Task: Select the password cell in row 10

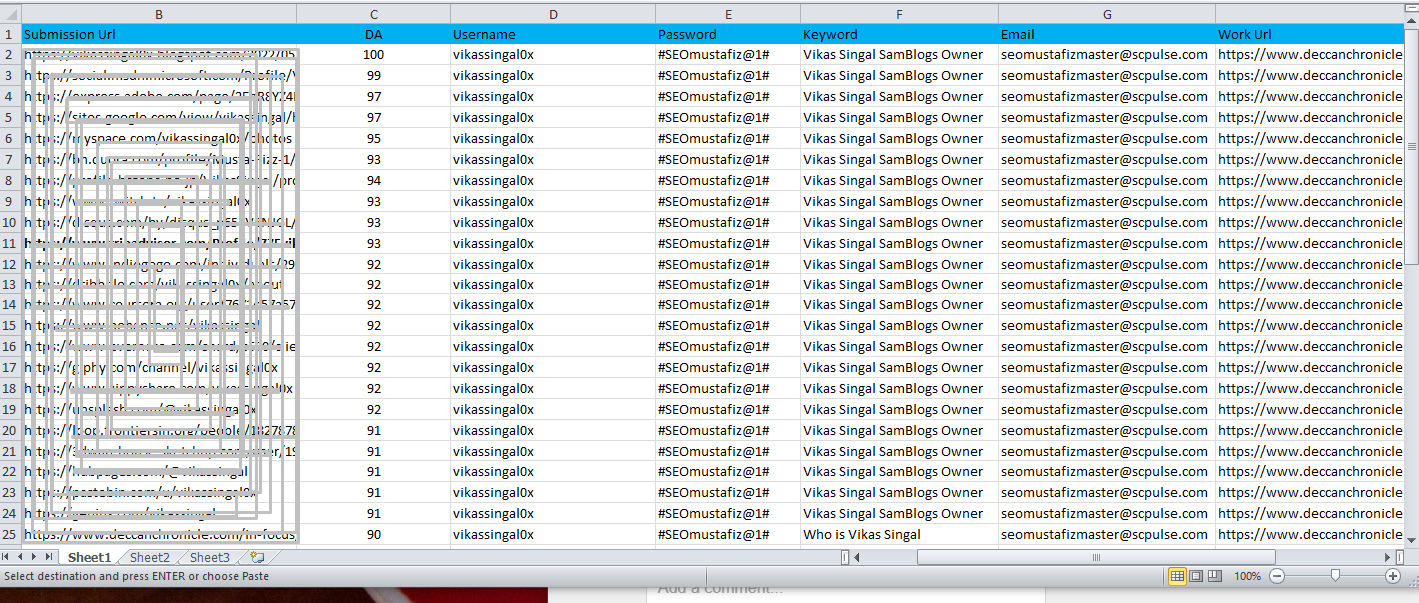Action: pyautogui.click(x=728, y=222)
